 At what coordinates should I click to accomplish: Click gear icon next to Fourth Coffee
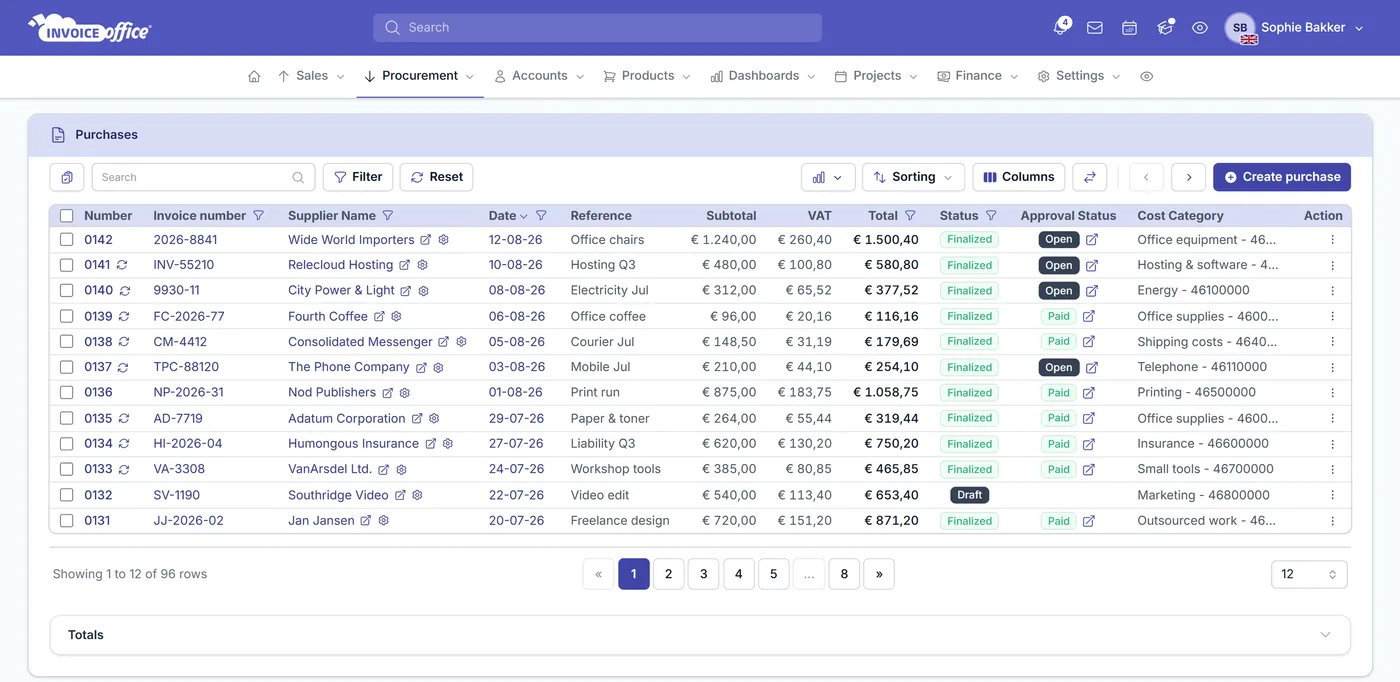pos(397,316)
